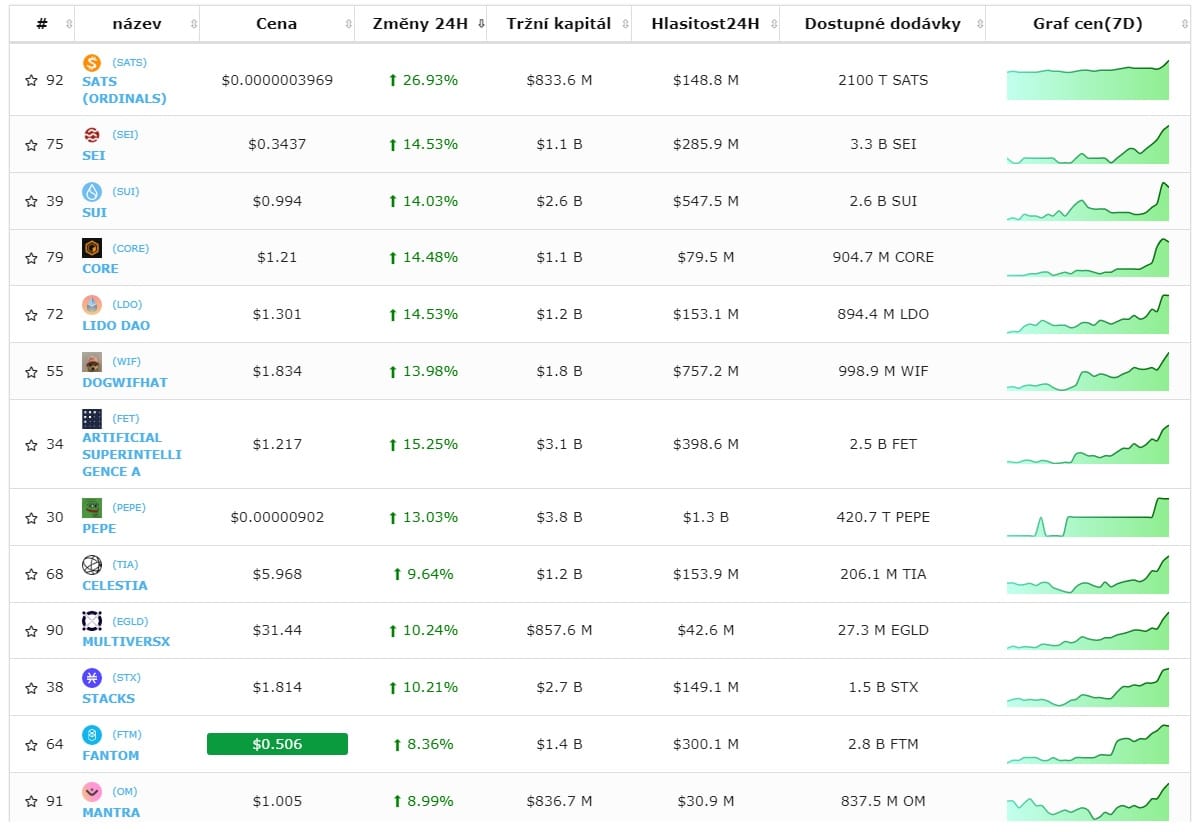Click the Mantra OM logo icon
Viewport: 1192px width, 832px height.
coord(92,792)
